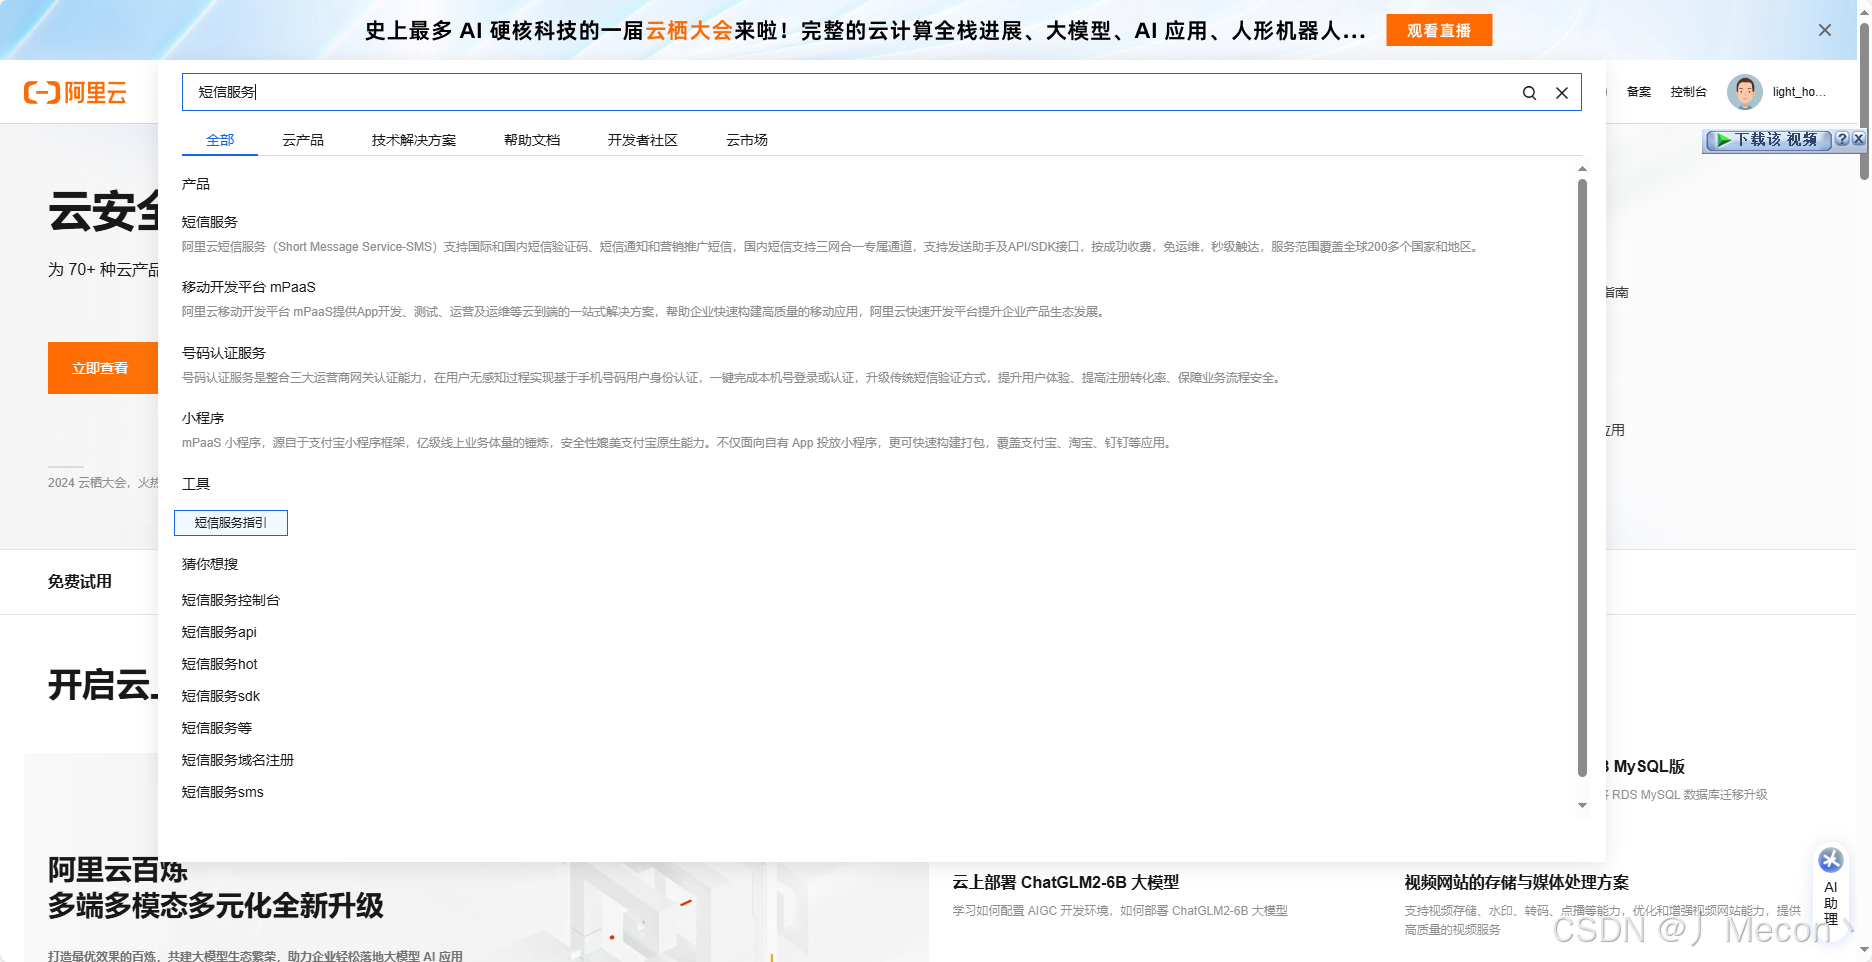Screen dimensions: 1872x962
Task: Open the 控制台 console link
Action: point(1690,92)
